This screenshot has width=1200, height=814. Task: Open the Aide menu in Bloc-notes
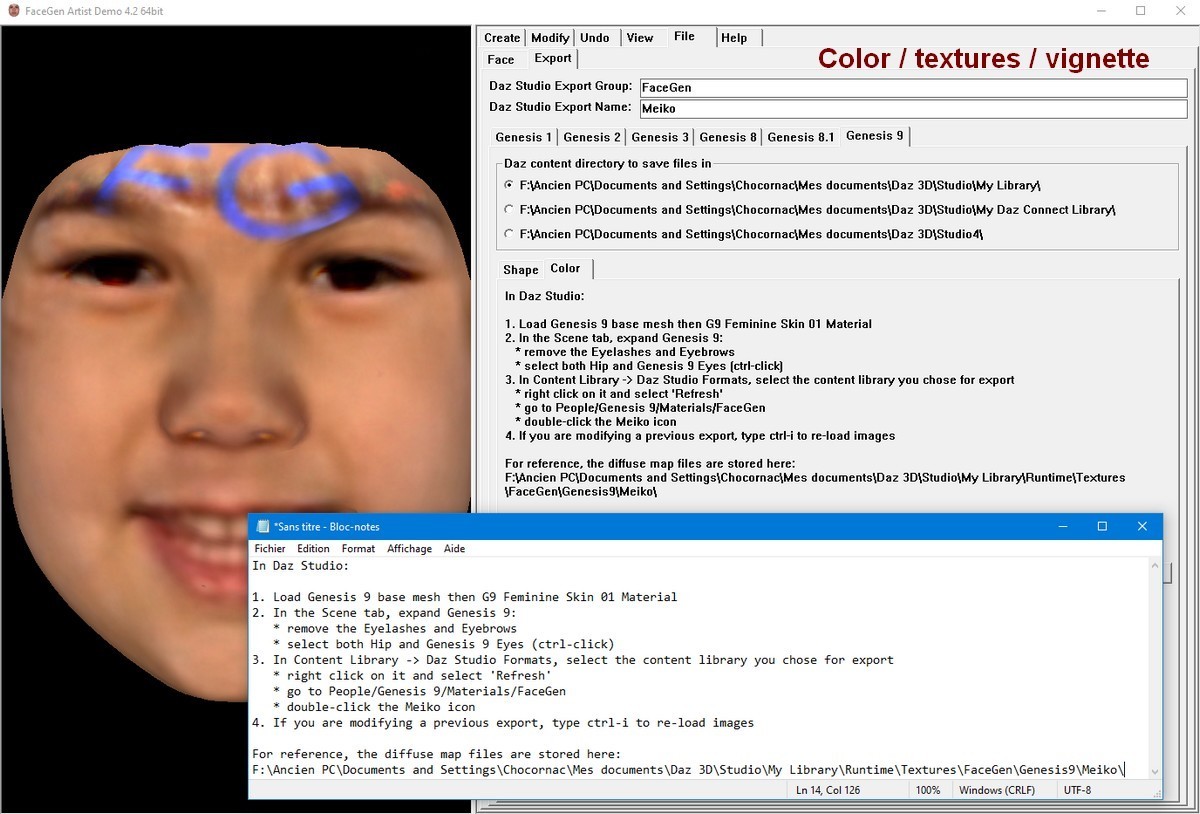click(454, 548)
